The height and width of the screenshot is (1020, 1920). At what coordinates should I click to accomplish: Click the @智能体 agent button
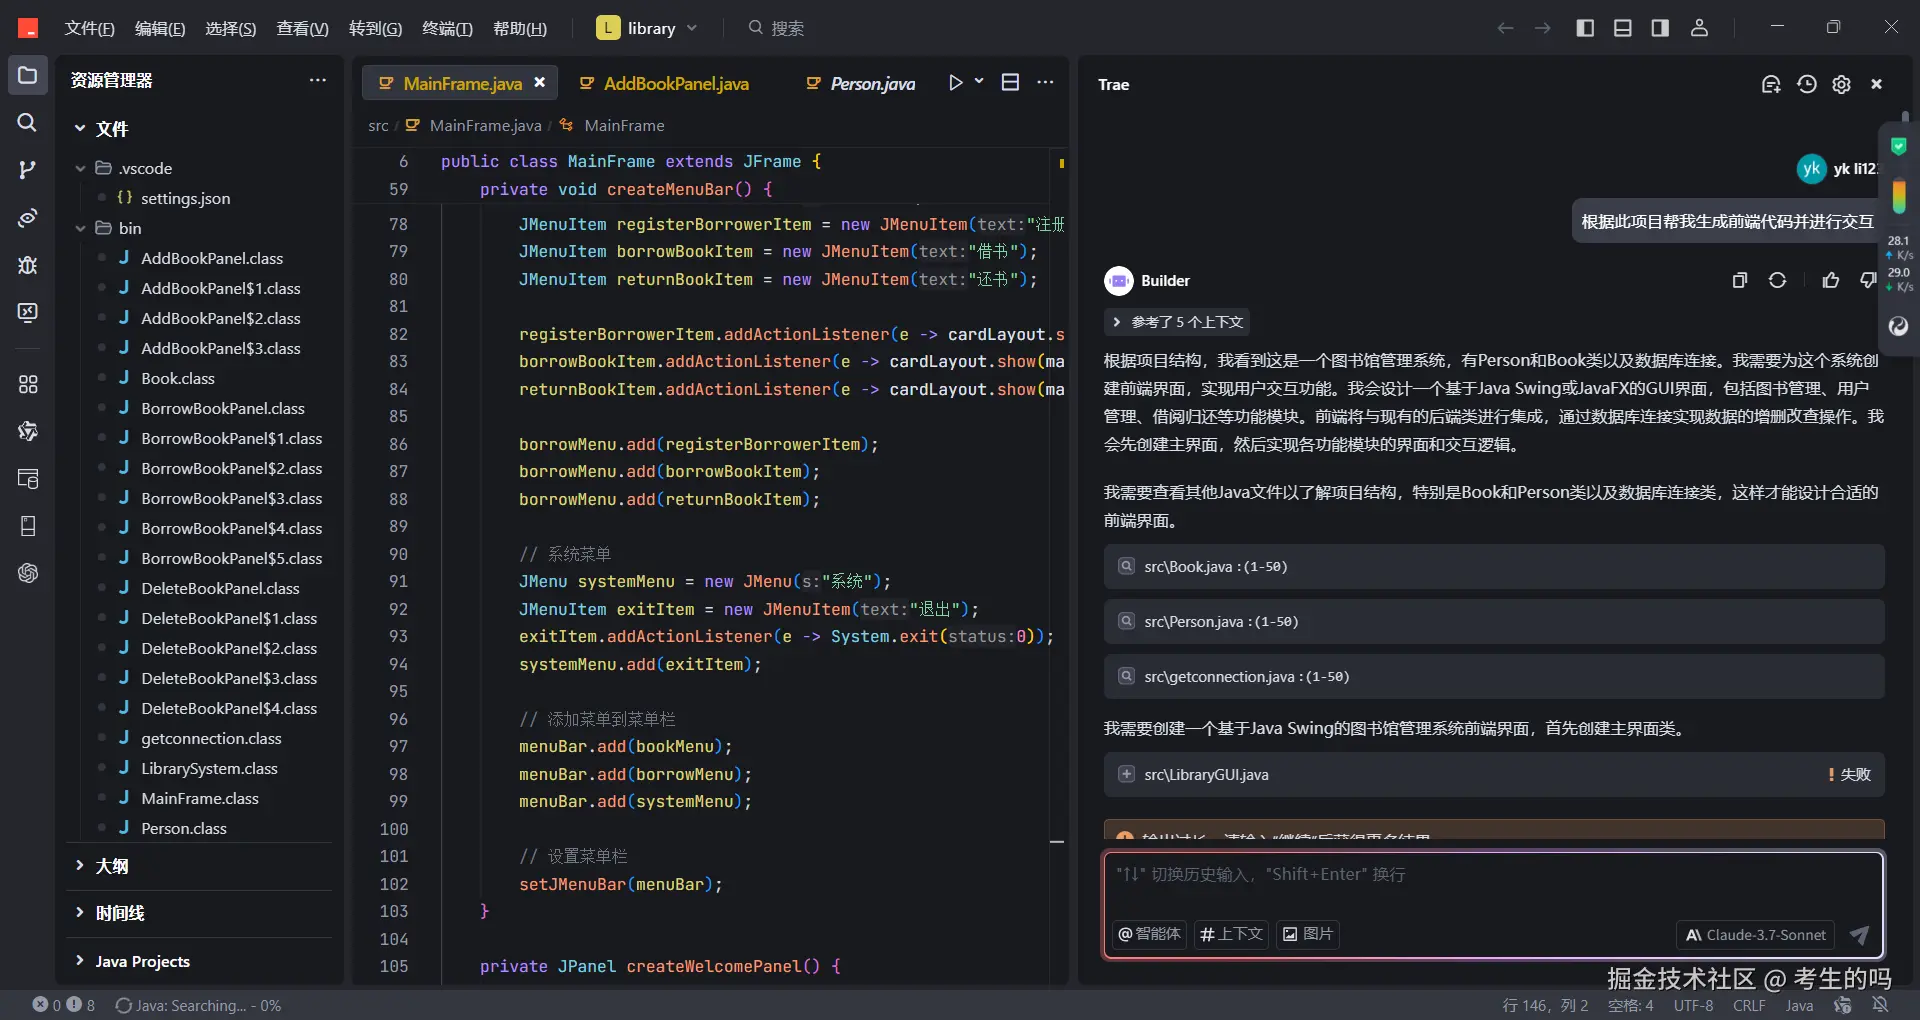click(1149, 934)
